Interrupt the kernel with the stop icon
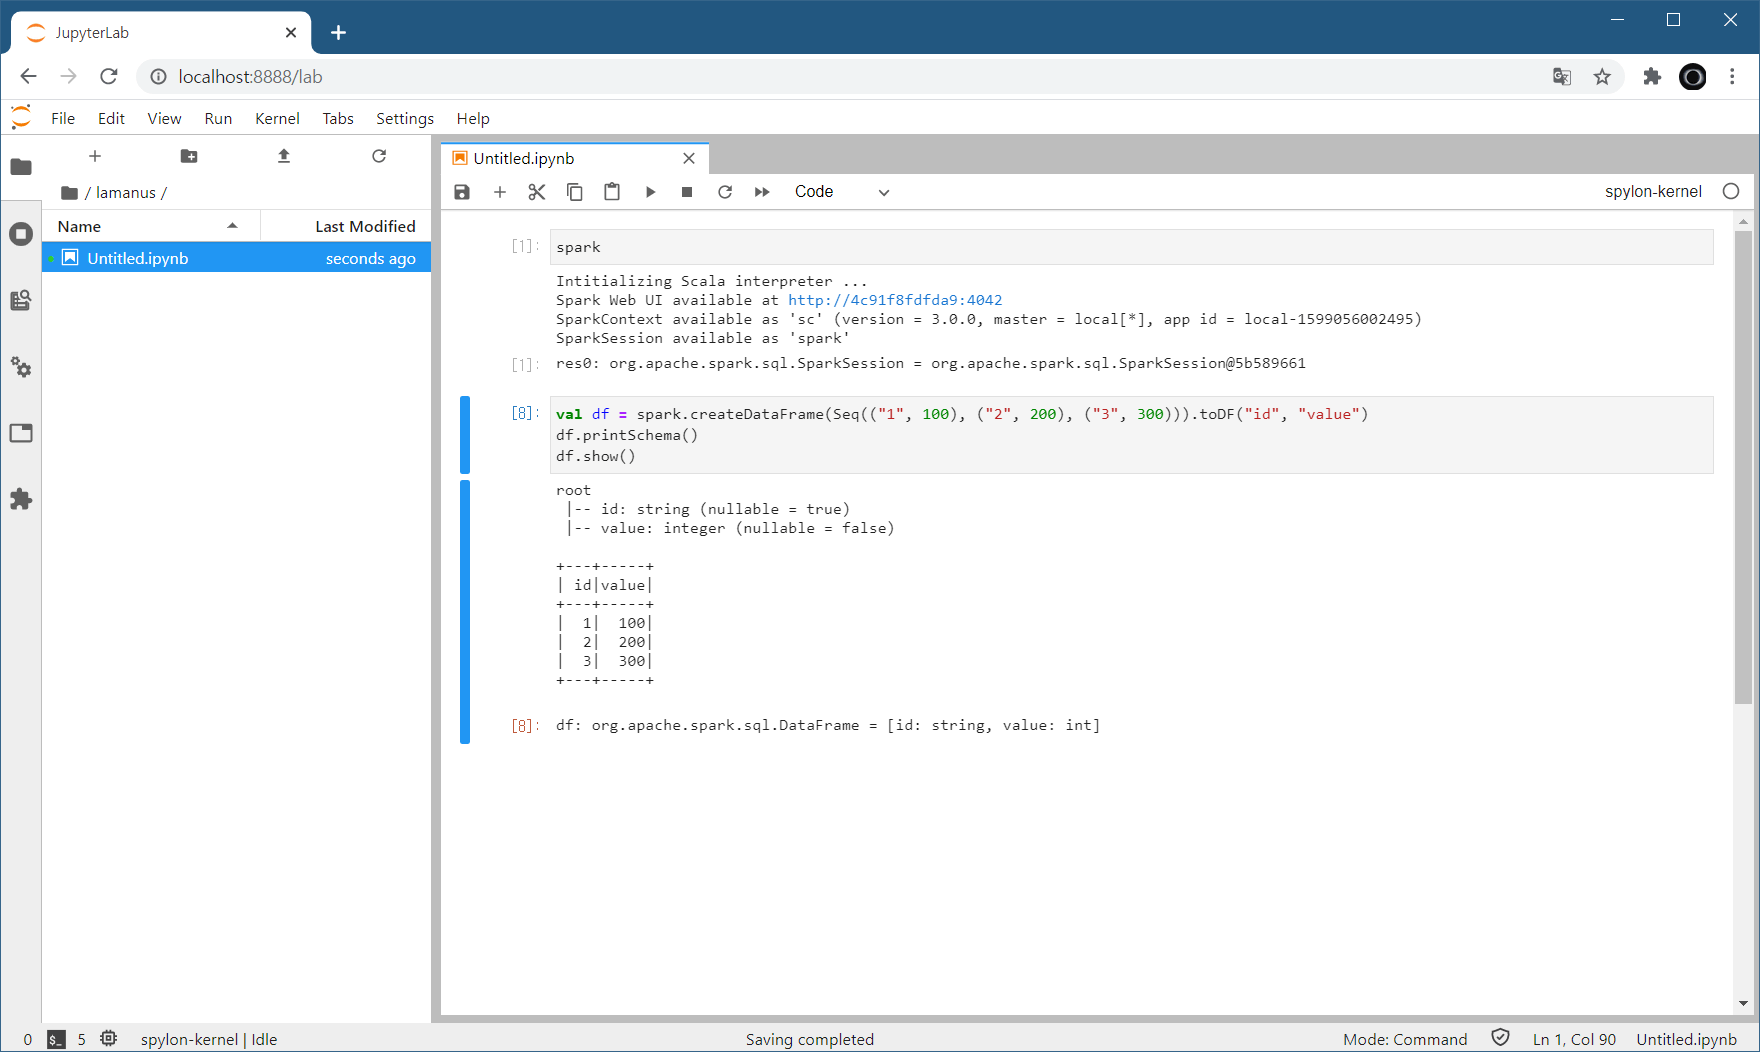 click(x=687, y=192)
